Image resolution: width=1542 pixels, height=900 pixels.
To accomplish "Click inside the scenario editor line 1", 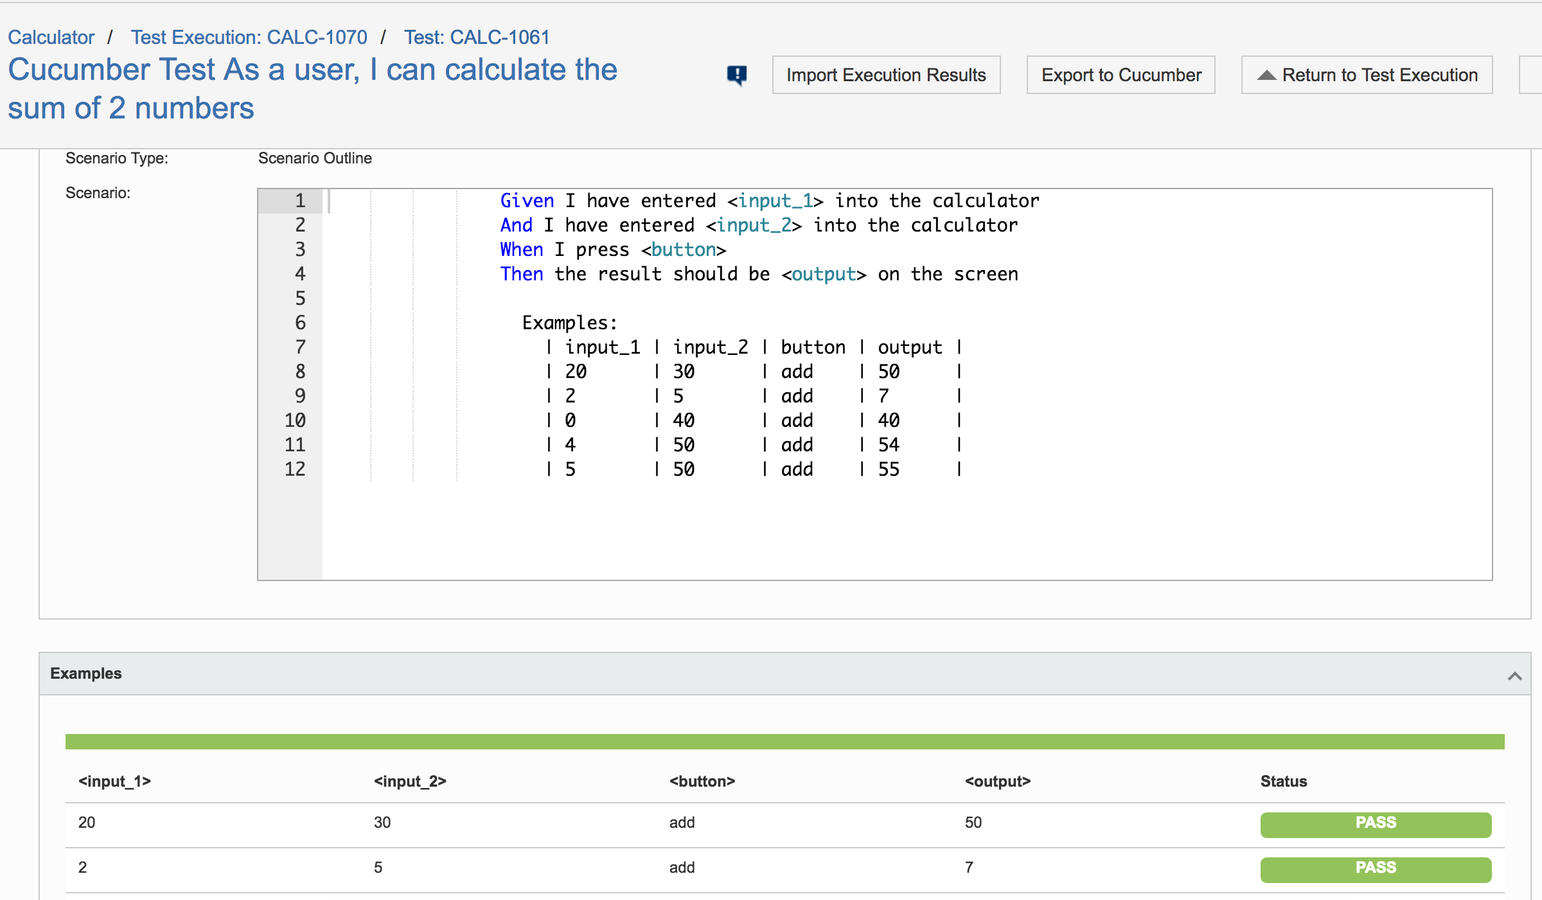I will (x=770, y=201).
